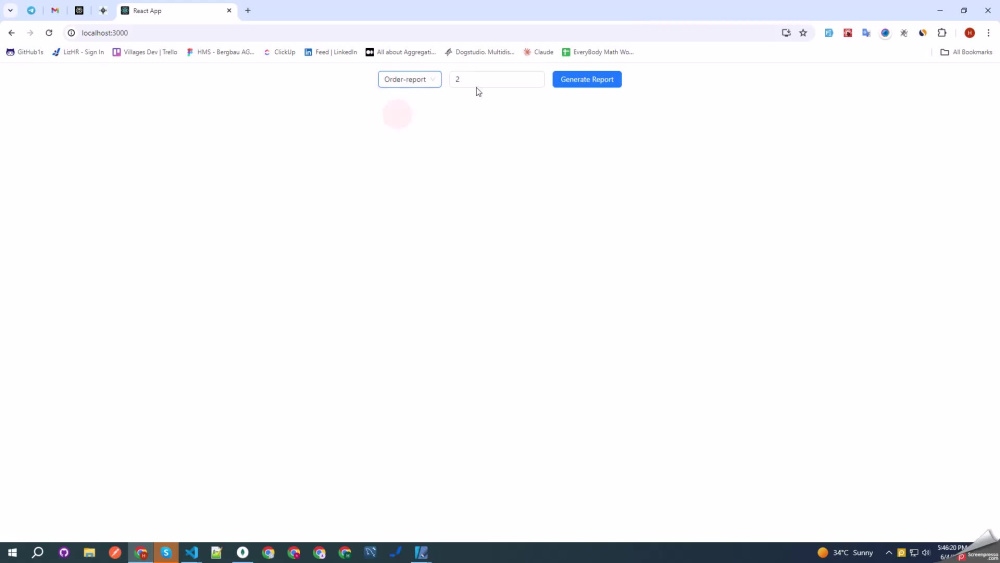Select the React App tab
The height and width of the screenshot is (563, 1000).
pos(177,10)
